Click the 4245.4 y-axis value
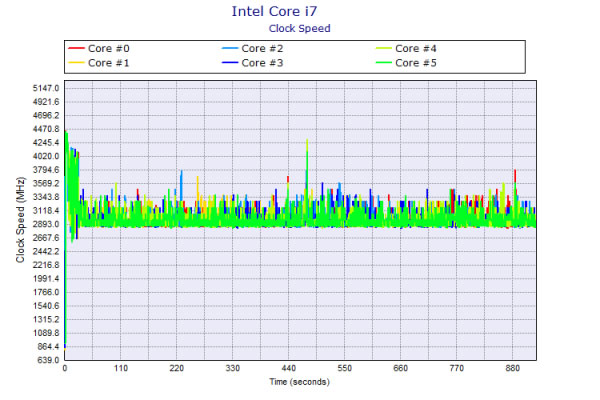The height and width of the screenshot is (400, 600). (46, 143)
